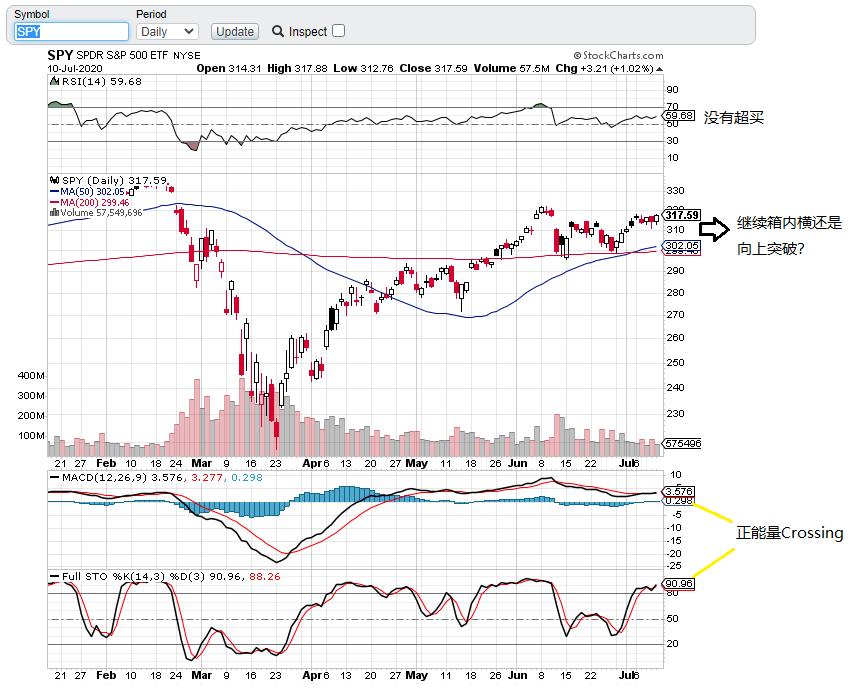Click the Low 312.76 header value

[x=363, y=69]
